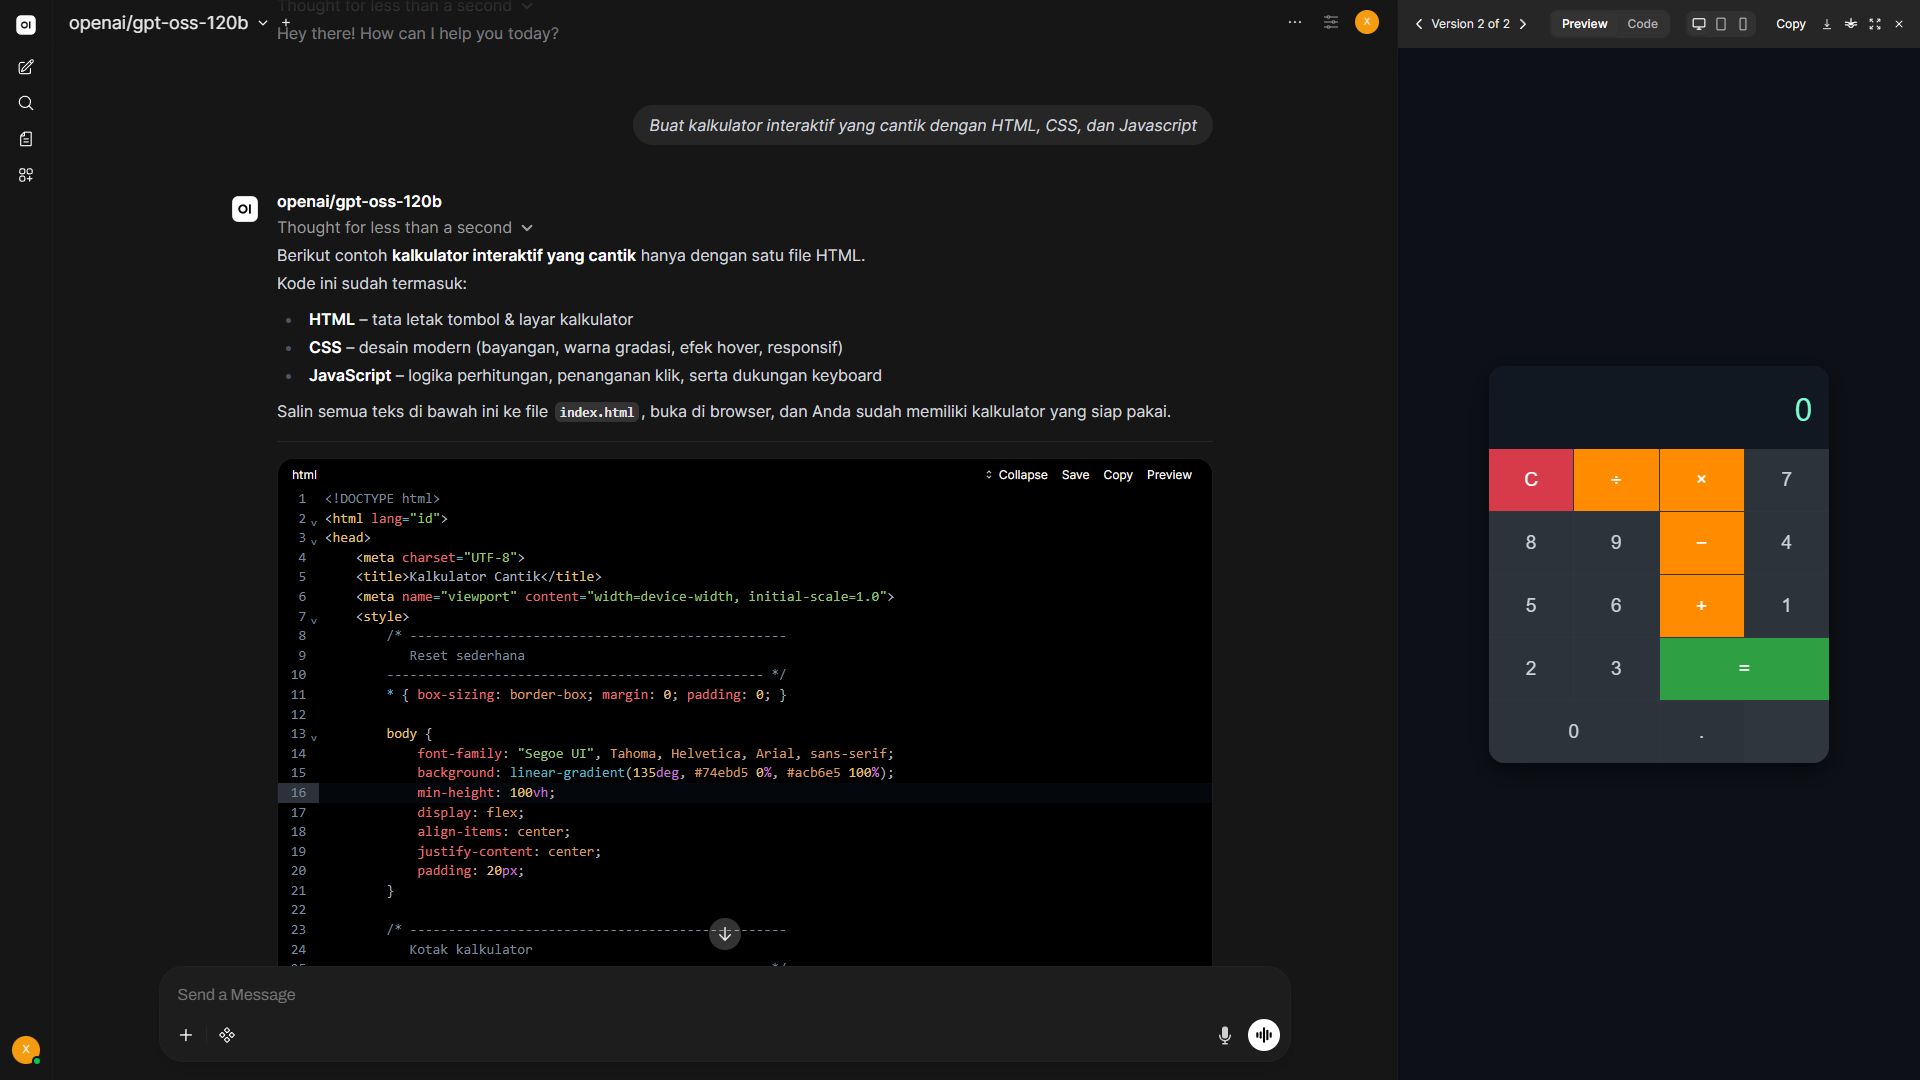Click calculator key 8
1920x1080 pixels.
click(x=1531, y=543)
